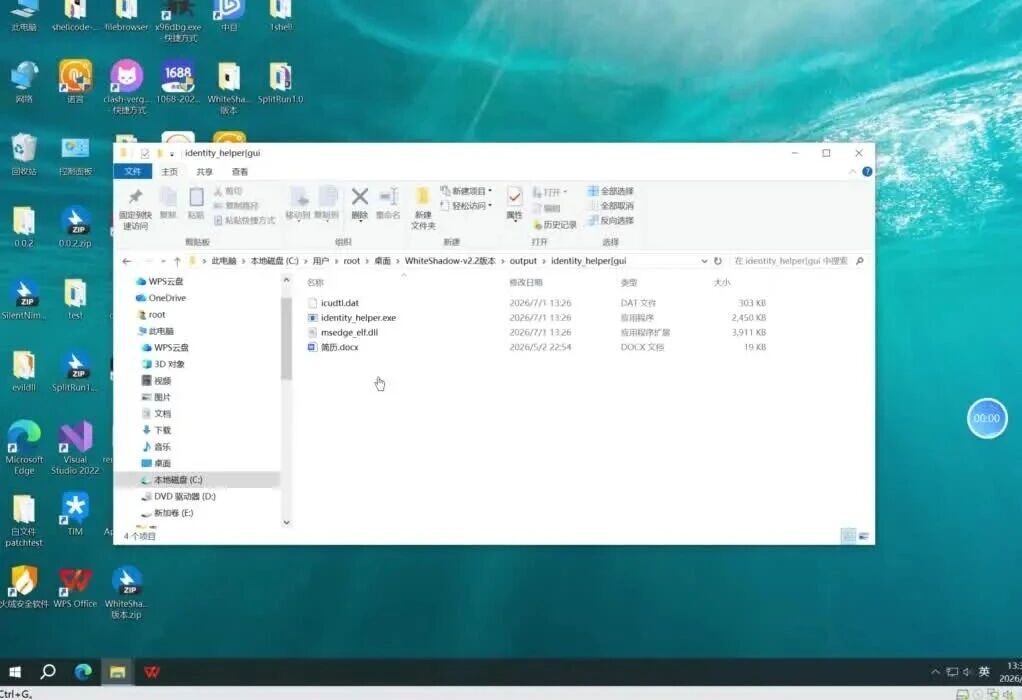Select the SplitRun1.0 desktop folder icon
Screen dimensions: 1022x700
pos(280,83)
